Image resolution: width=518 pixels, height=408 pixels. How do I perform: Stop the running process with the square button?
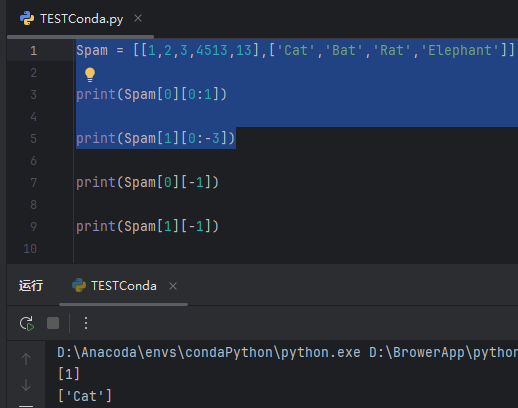pyautogui.click(x=53, y=323)
